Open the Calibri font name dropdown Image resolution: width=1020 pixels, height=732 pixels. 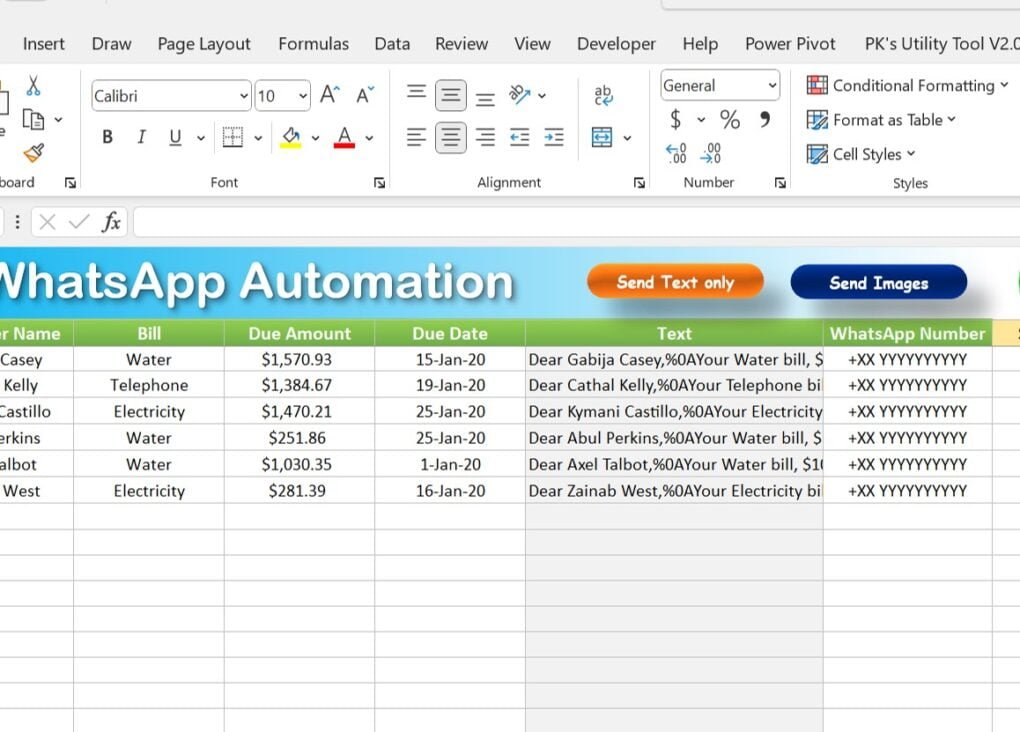coord(243,96)
